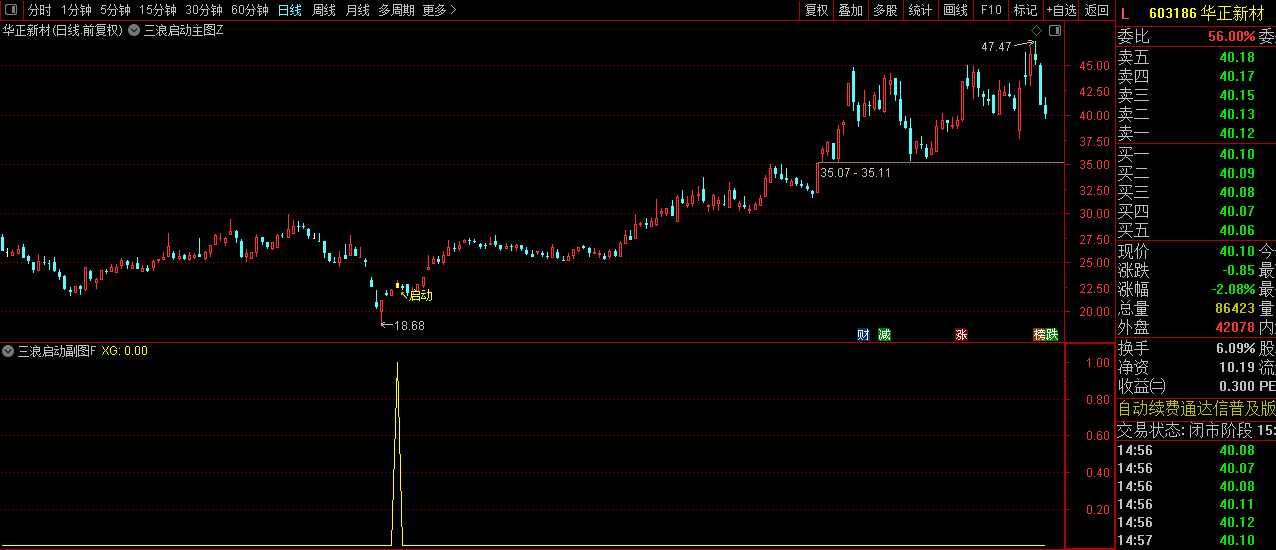Click the 外盘 42078 value
This screenshot has width=1276, height=550.
[x=1235, y=327]
